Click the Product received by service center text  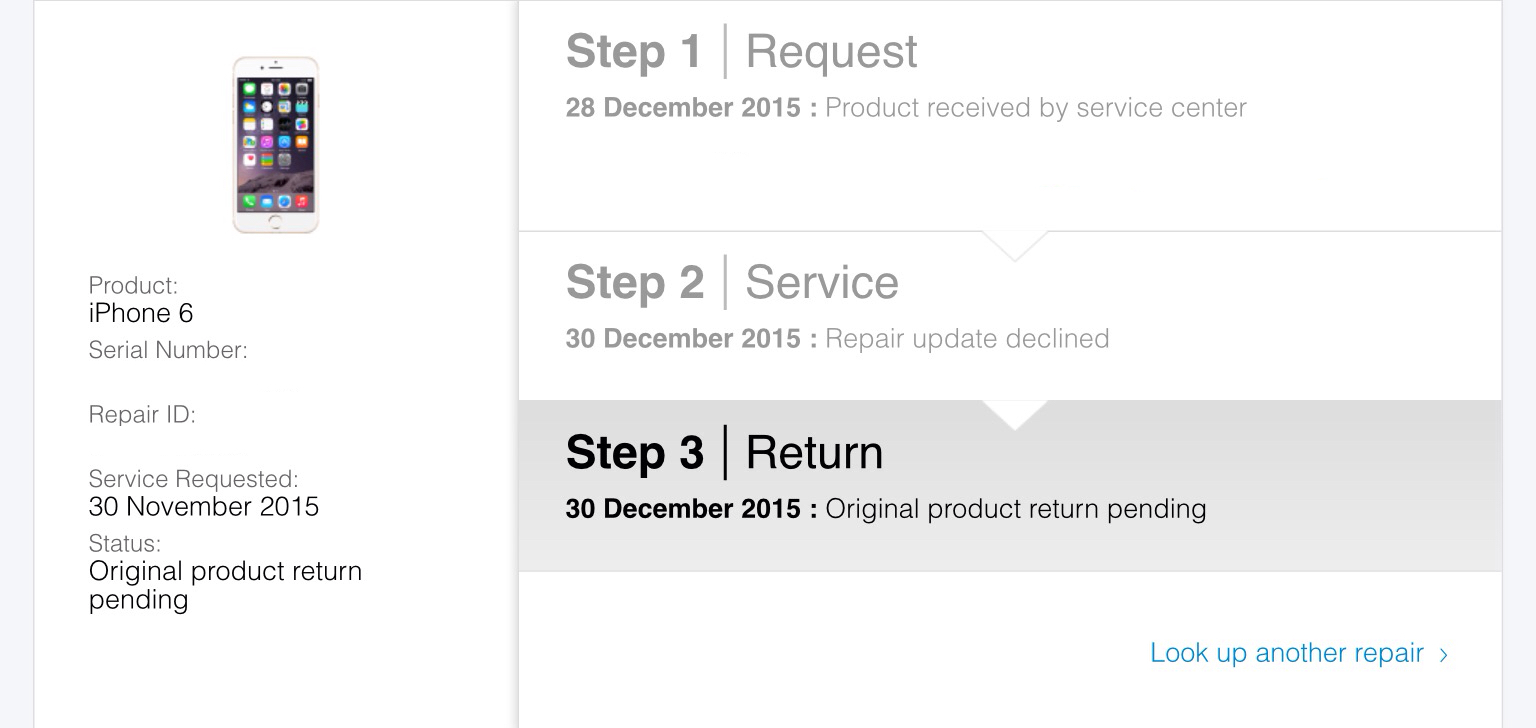(1035, 108)
